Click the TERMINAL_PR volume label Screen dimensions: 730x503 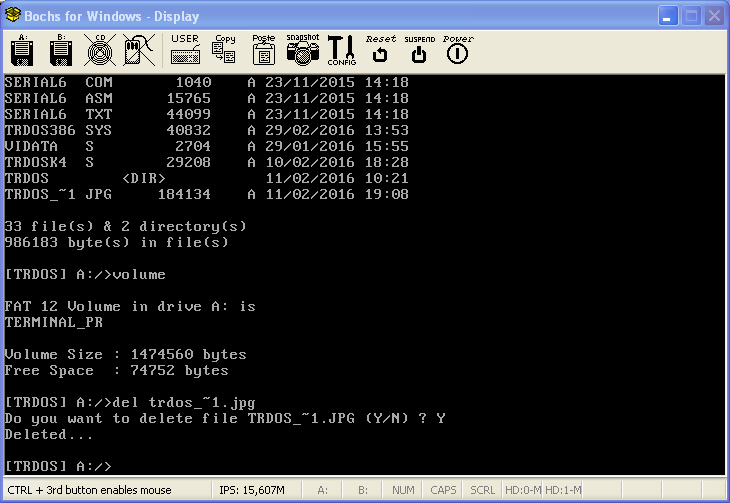[54, 322]
